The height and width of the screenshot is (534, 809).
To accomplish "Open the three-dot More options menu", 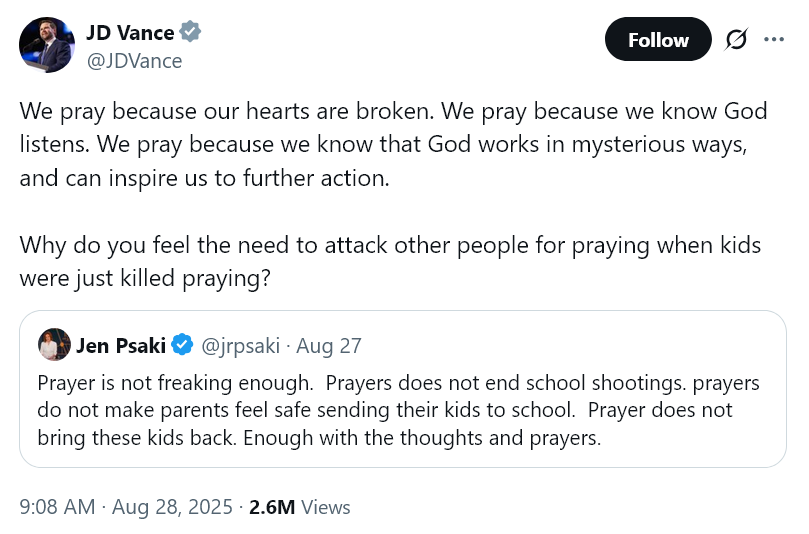I will point(774,40).
